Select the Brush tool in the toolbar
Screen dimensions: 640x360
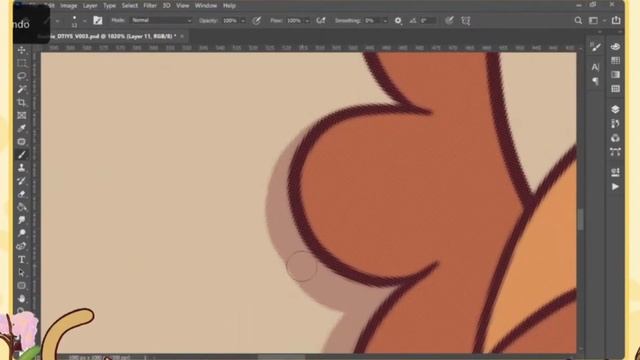point(22,155)
